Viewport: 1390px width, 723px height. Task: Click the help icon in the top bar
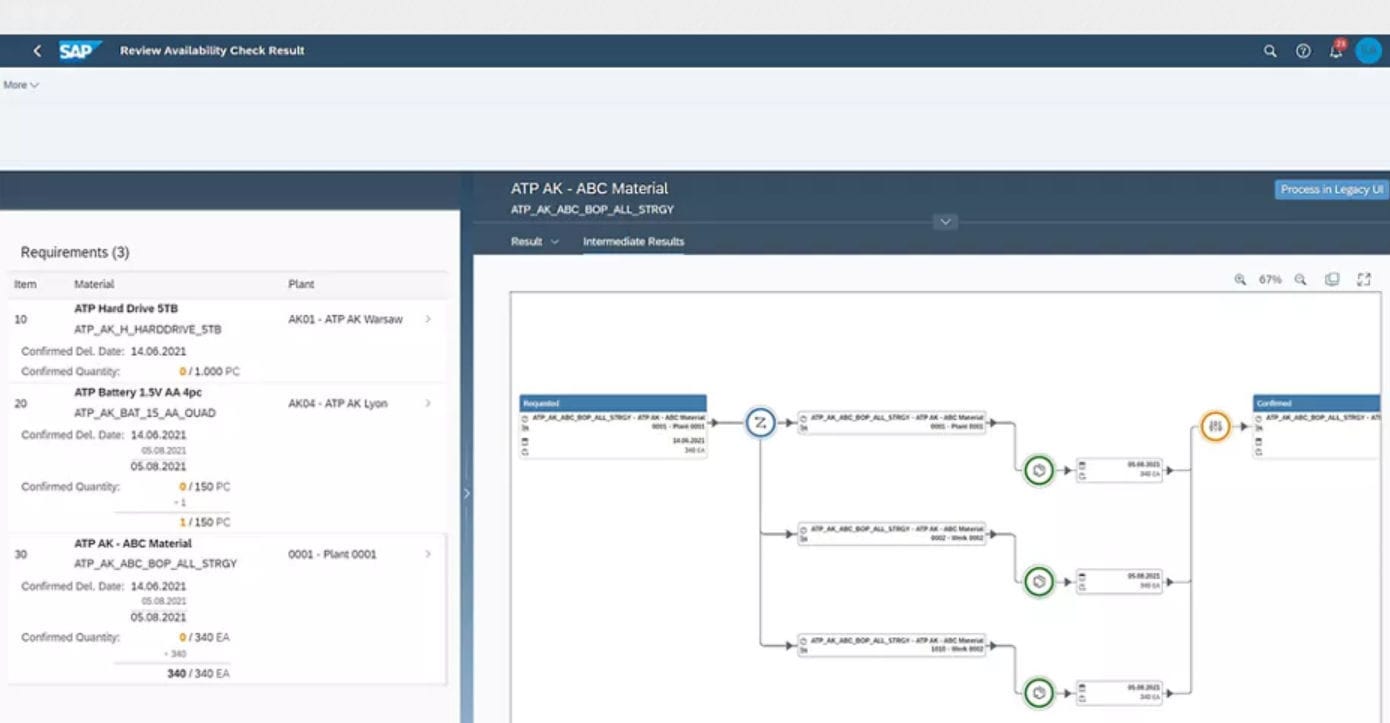(1303, 50)
